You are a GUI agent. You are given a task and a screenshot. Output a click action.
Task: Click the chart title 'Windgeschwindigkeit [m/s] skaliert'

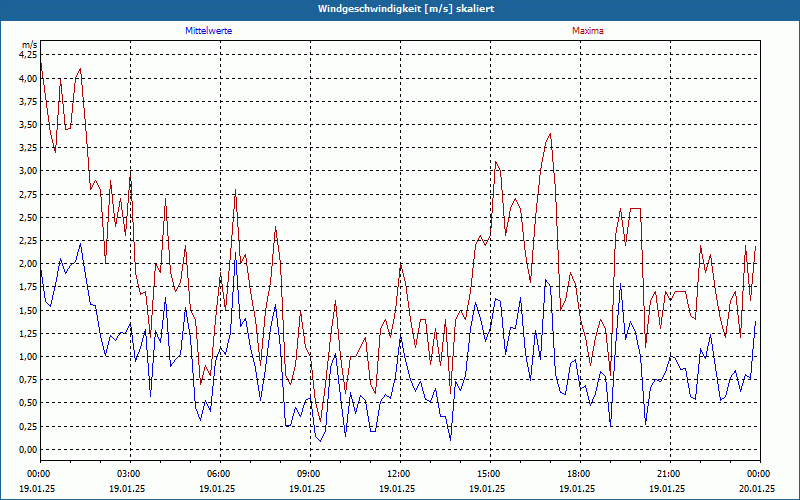(406, 9)
